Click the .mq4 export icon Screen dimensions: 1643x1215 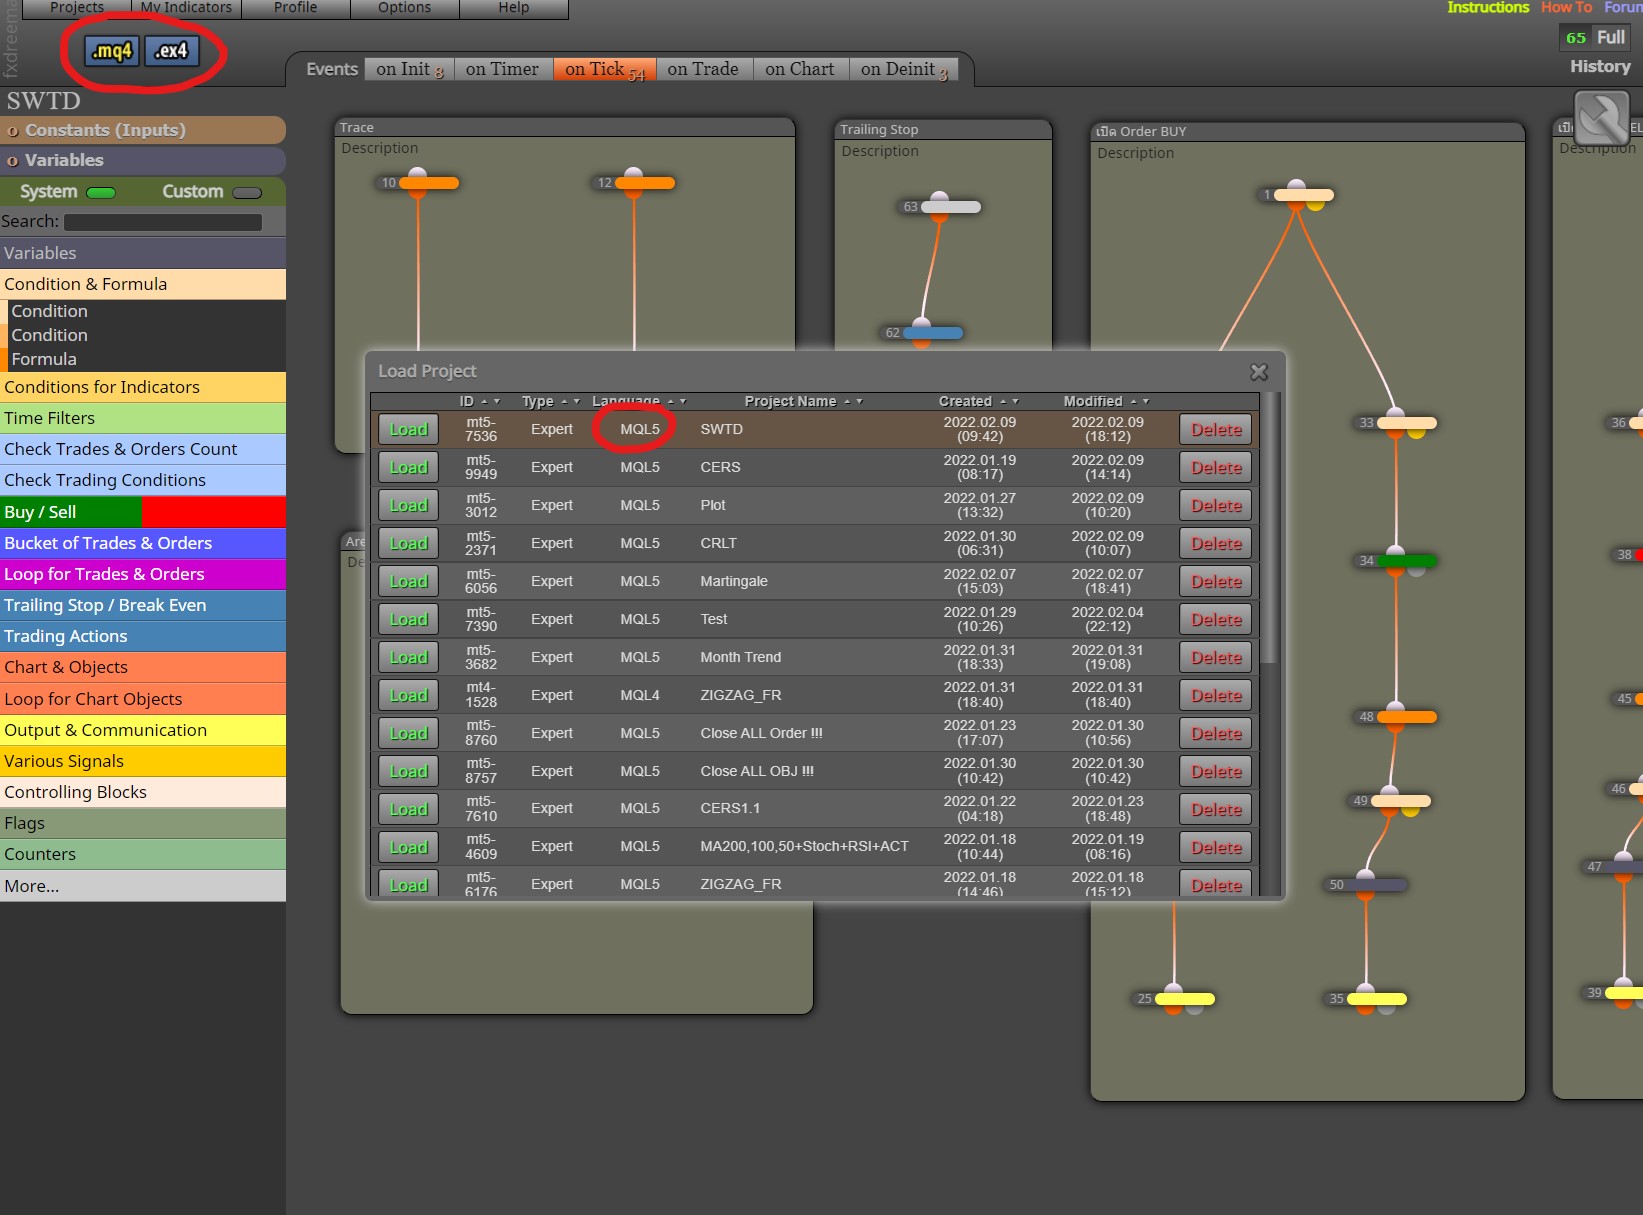click(x=111, y=51)
